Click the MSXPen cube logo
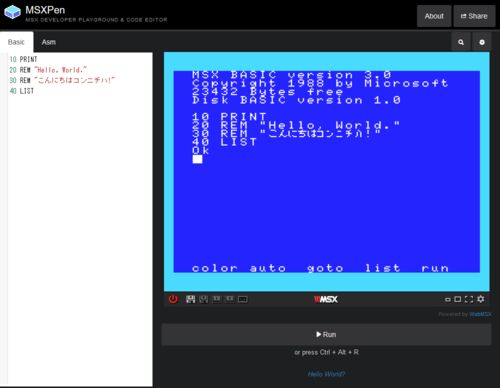500x388 pixels. tap(13, 13)
